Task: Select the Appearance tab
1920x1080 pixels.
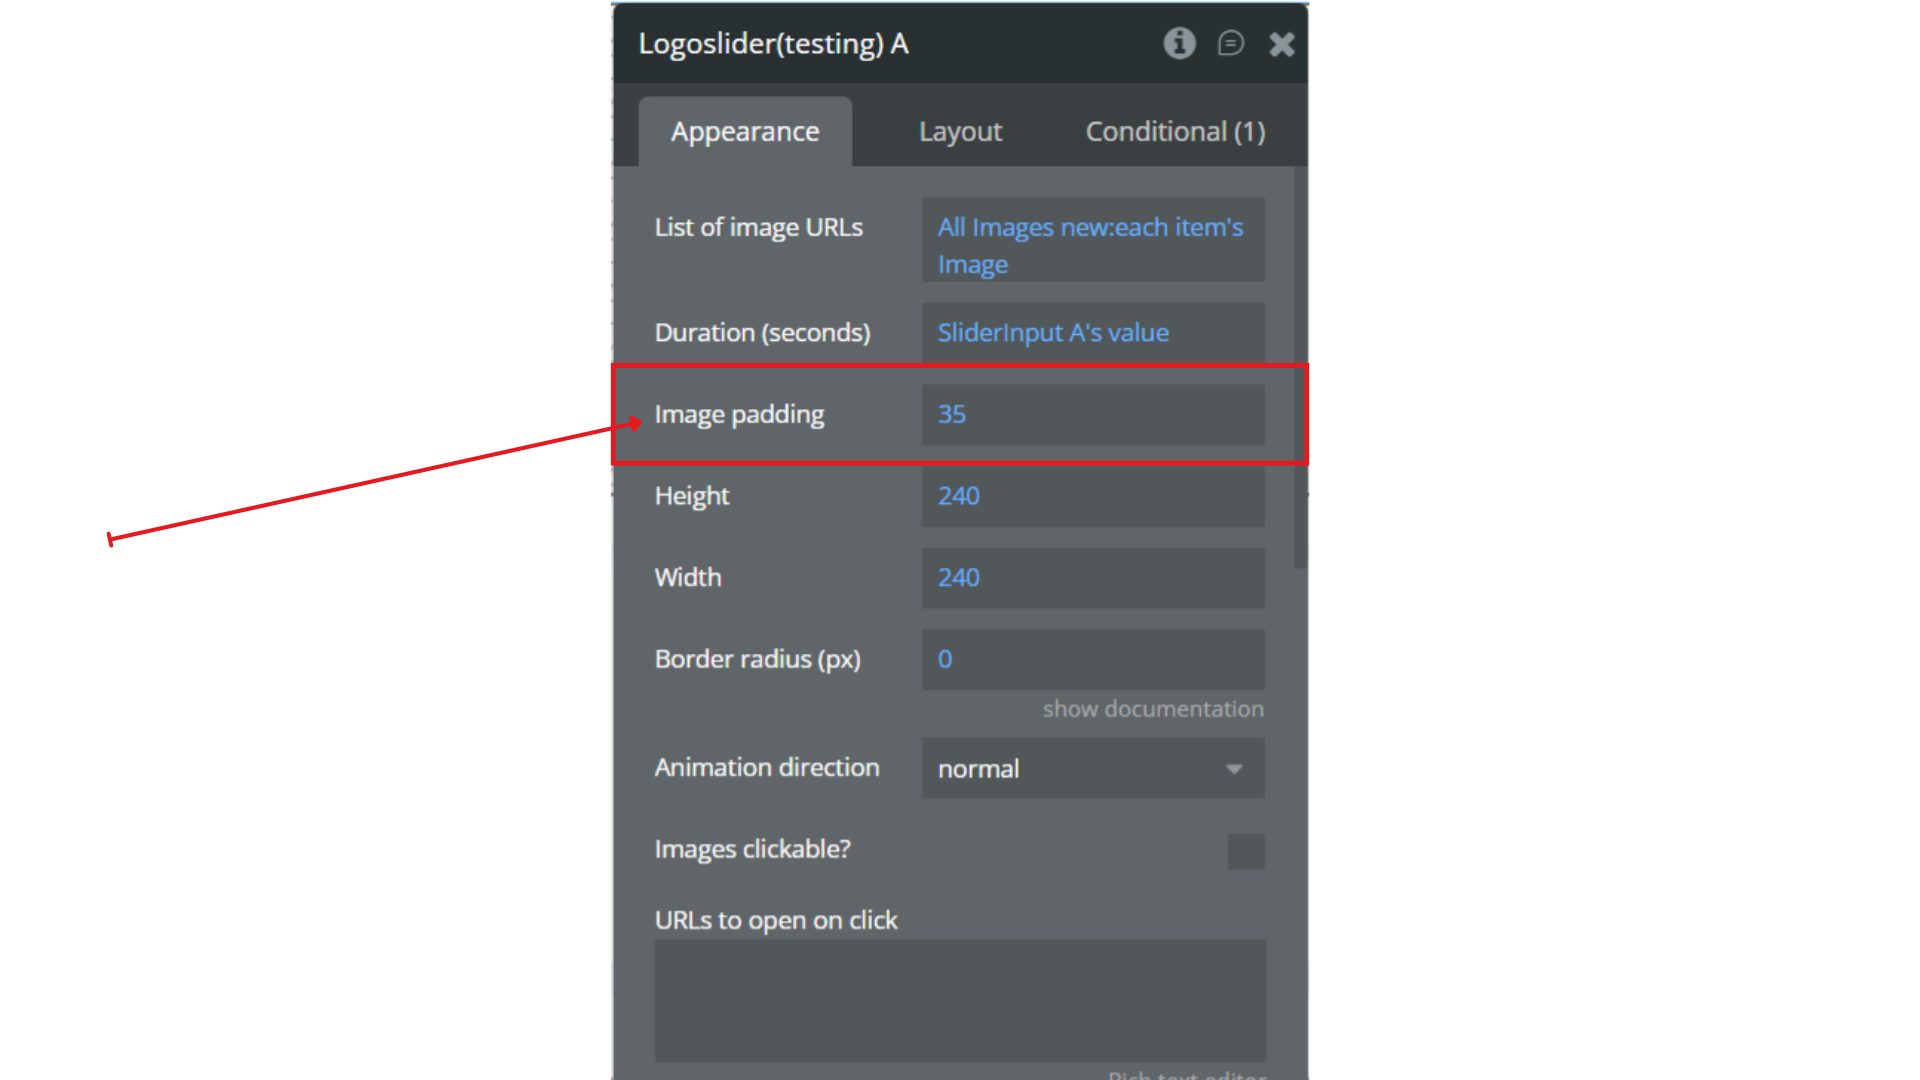Action: tap(745, 131)
